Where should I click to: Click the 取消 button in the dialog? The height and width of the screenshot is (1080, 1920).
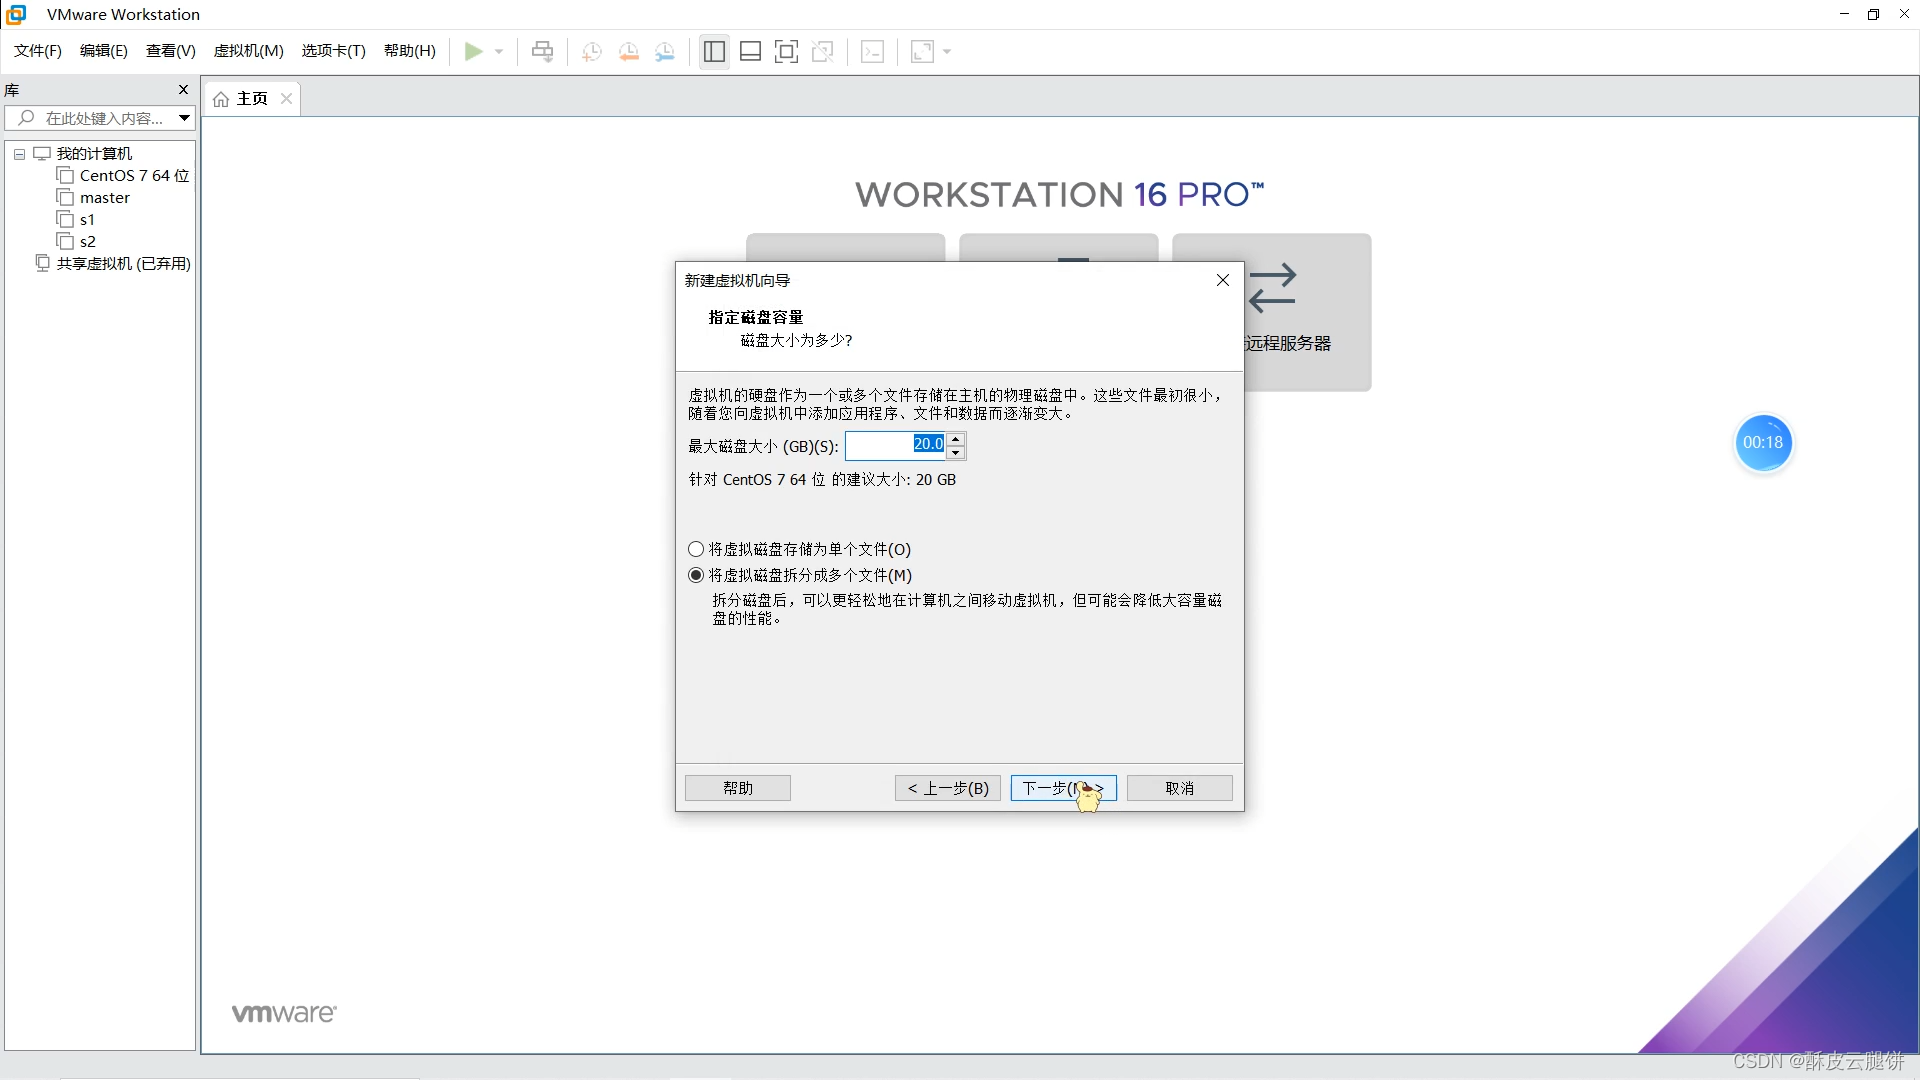[1179, 788]
